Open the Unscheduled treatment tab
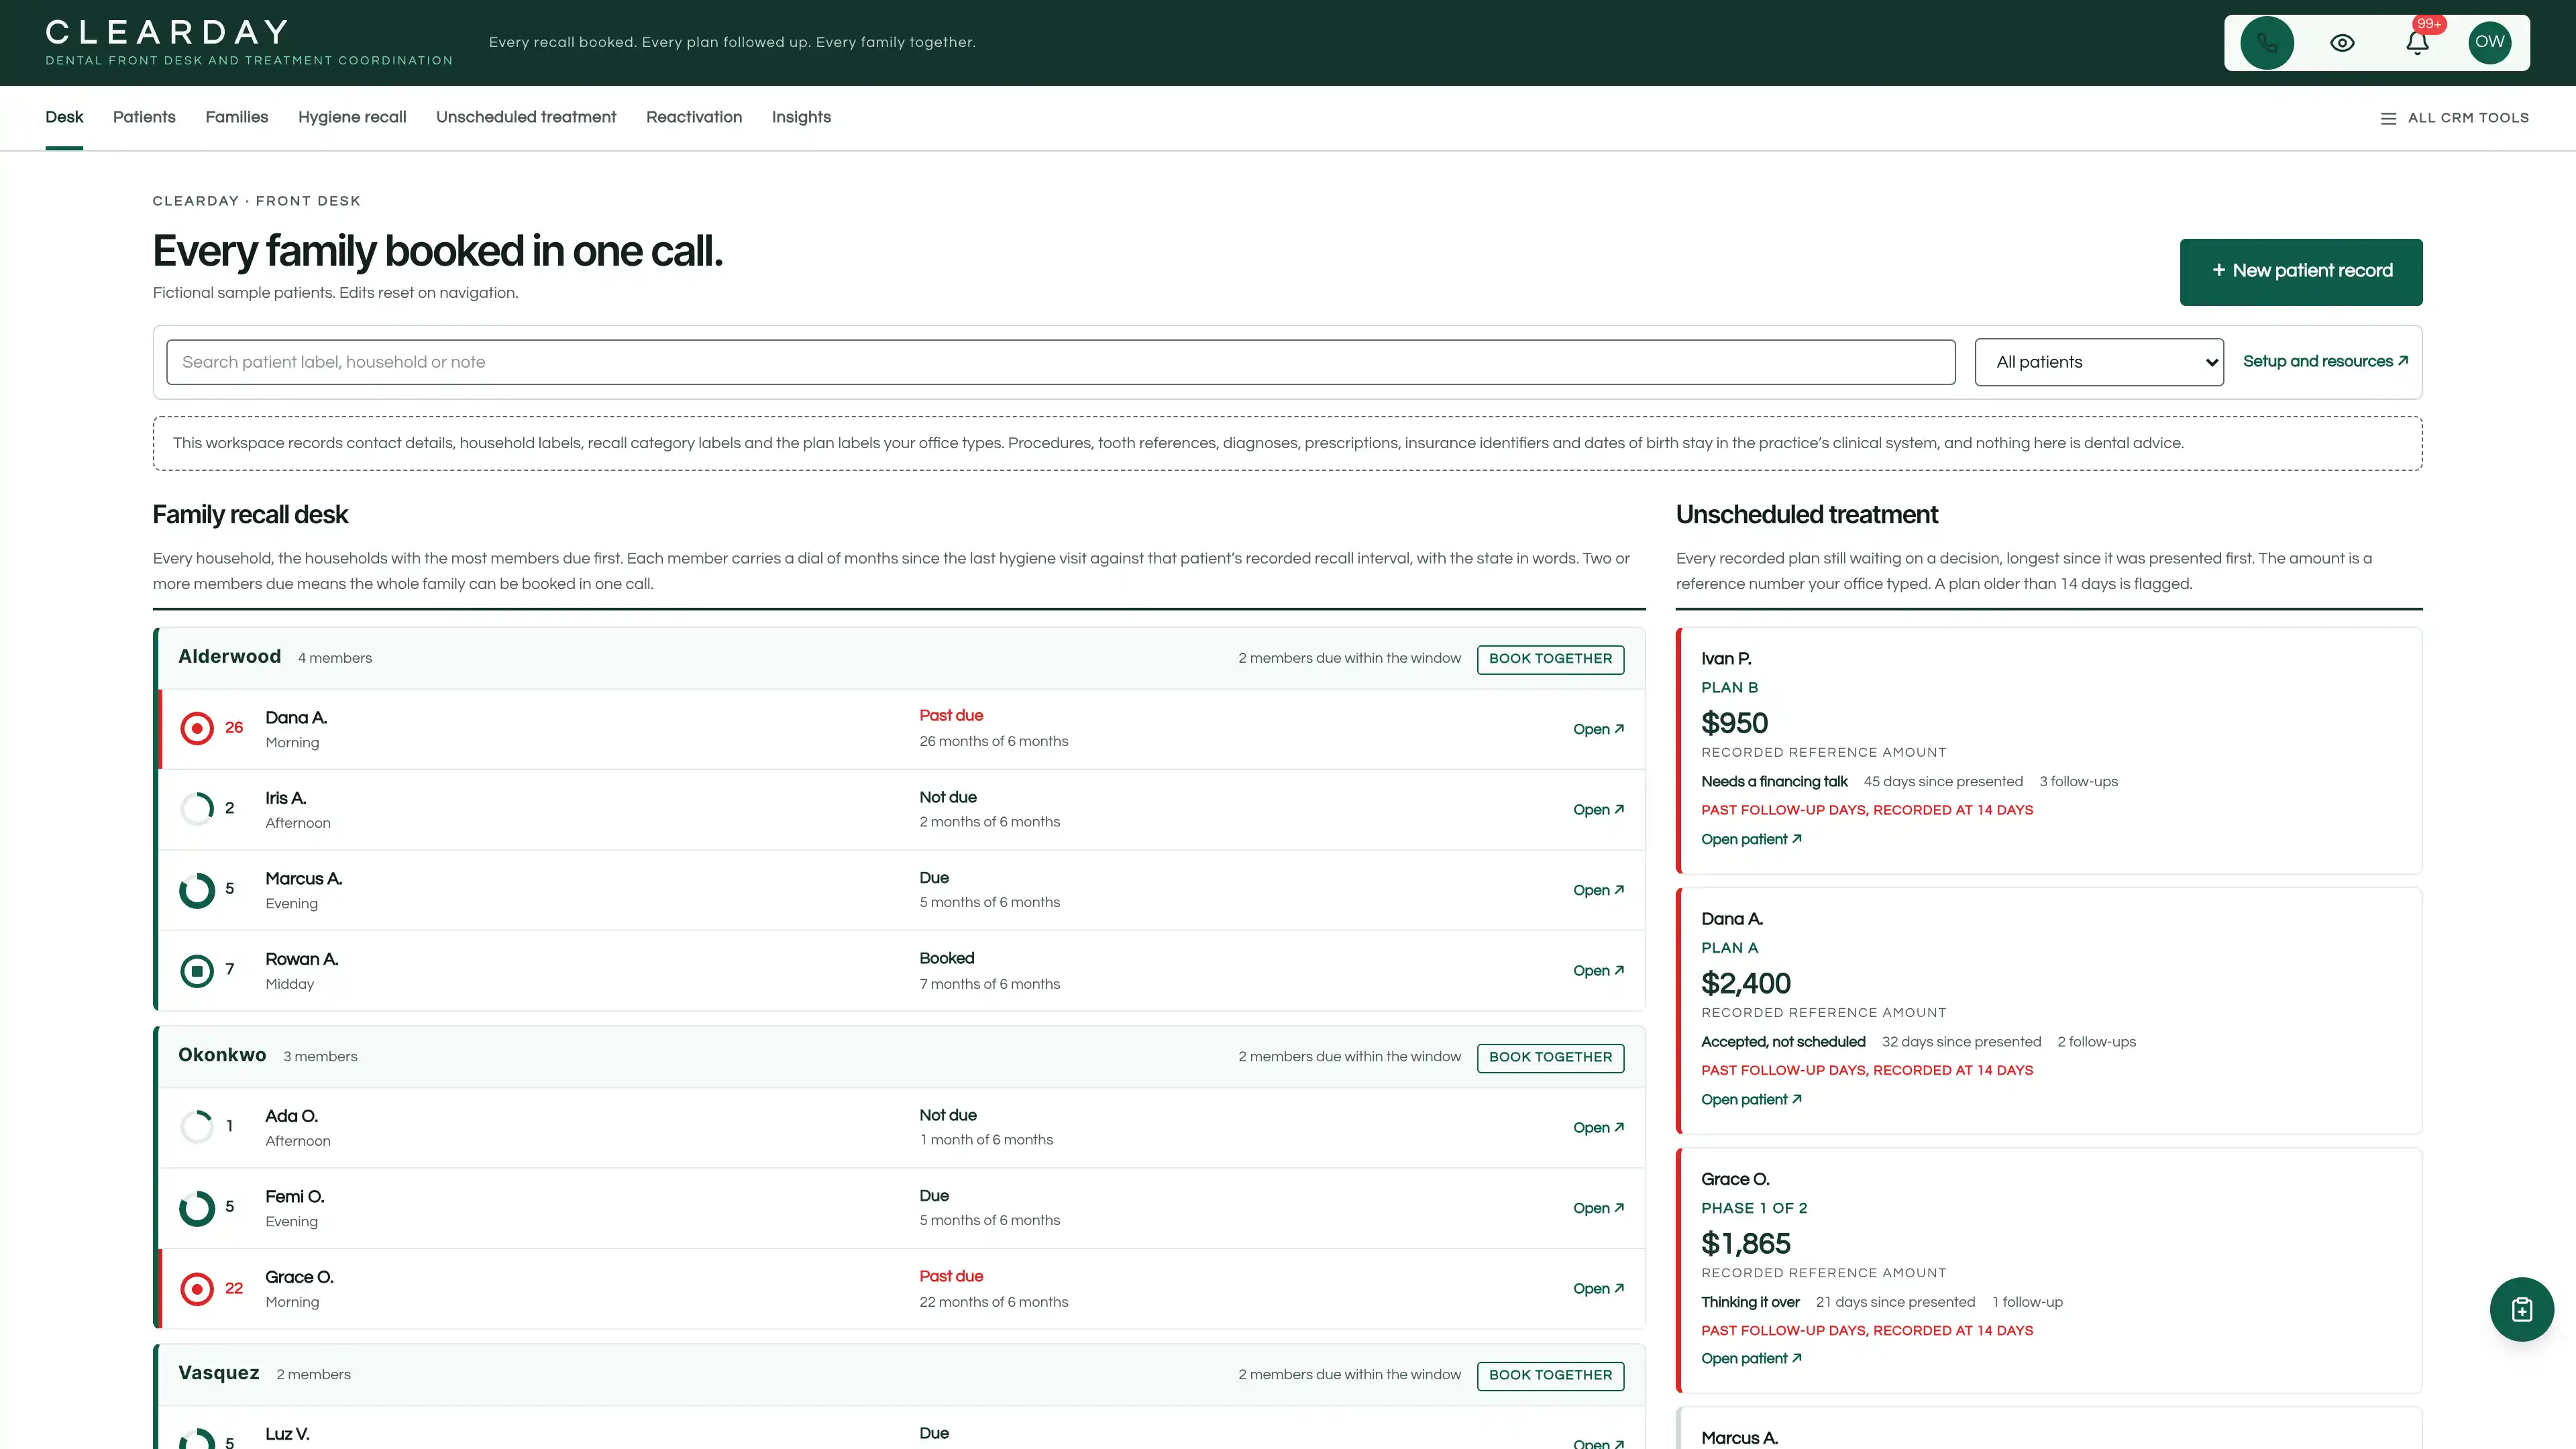Screen dimensions: 2576x1449 [526, 117]
